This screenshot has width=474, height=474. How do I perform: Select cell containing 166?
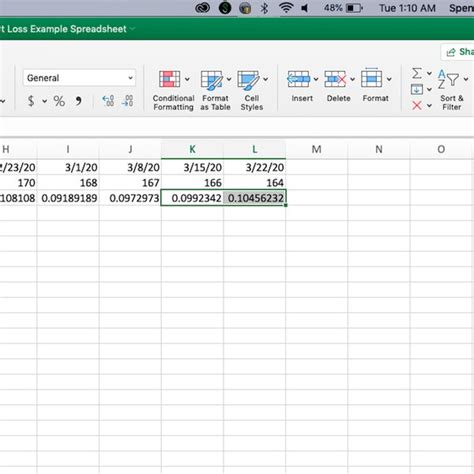[x=192, y=183]
